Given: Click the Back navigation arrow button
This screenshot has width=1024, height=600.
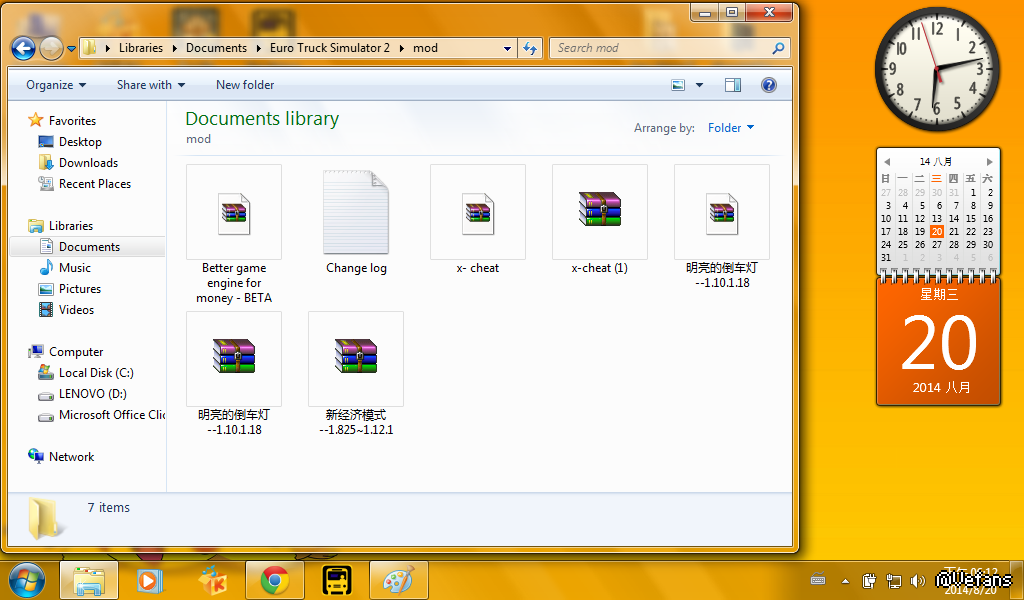Looking at the screenshot, I should click(23, 48).
